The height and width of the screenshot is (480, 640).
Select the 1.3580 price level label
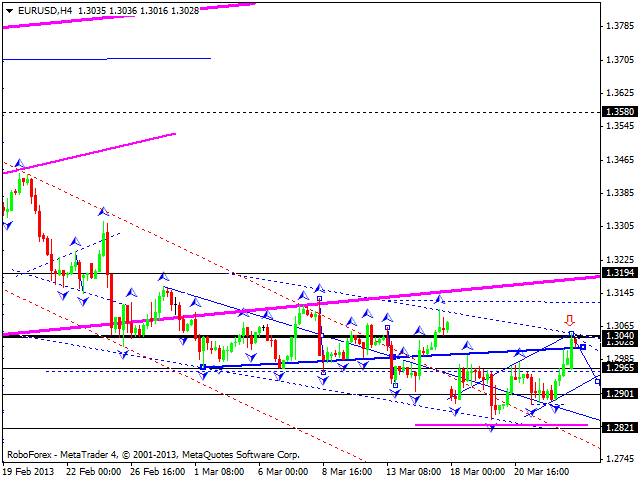619,112
